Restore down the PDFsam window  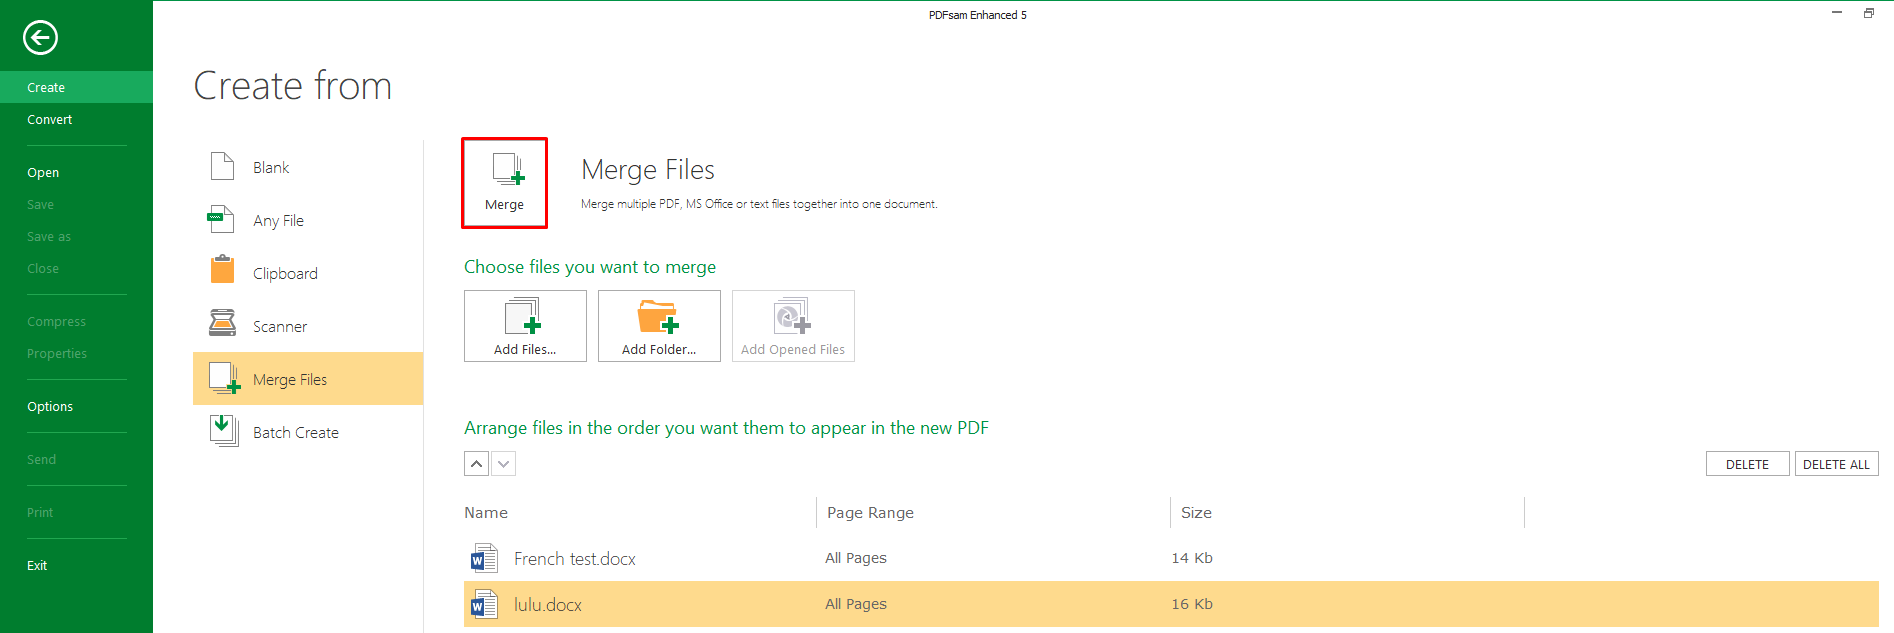pyautogui.click(x=1868, y=13)
